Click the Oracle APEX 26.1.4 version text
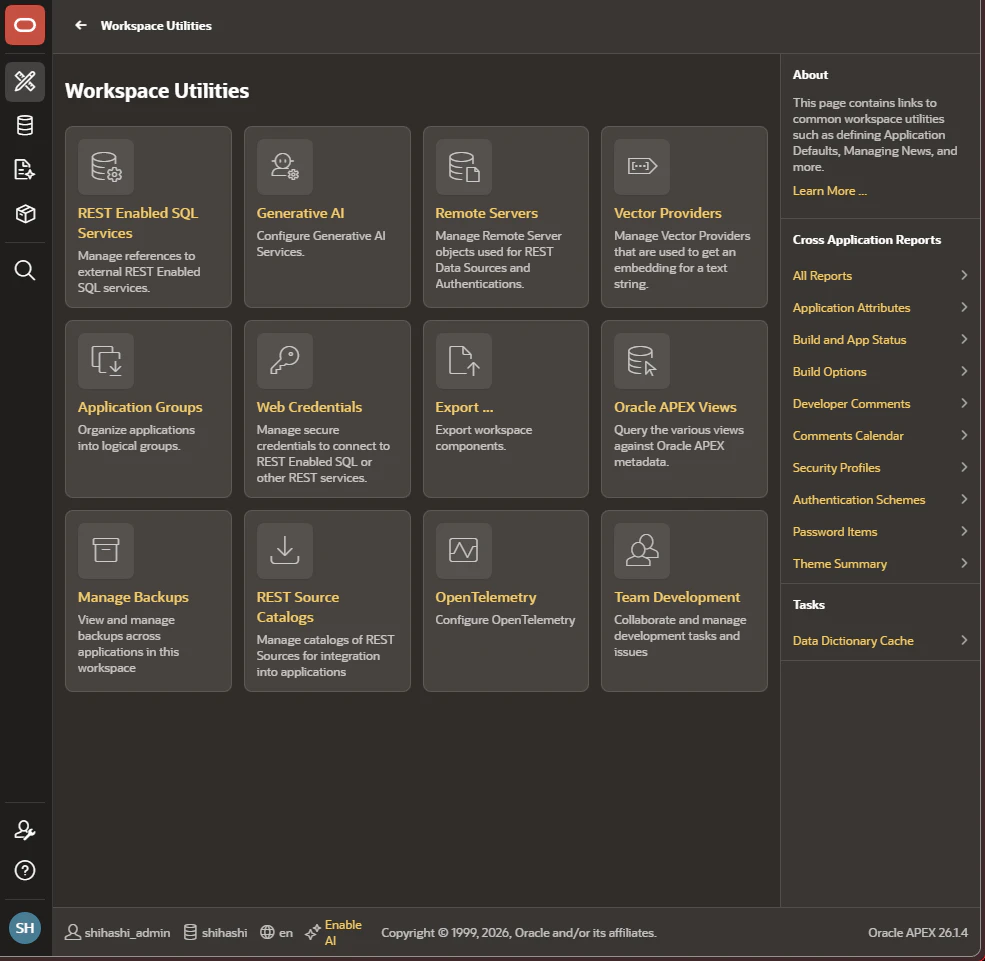The width and height of the screenshot is (985, 961). (x=918, y=933)
